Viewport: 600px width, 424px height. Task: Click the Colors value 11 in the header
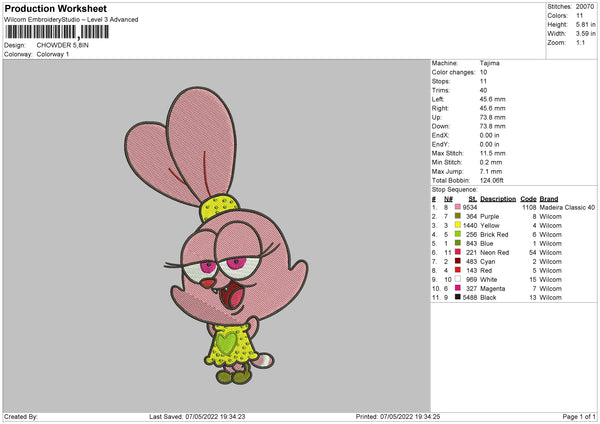pyautogui.click(x=579, y=16)
